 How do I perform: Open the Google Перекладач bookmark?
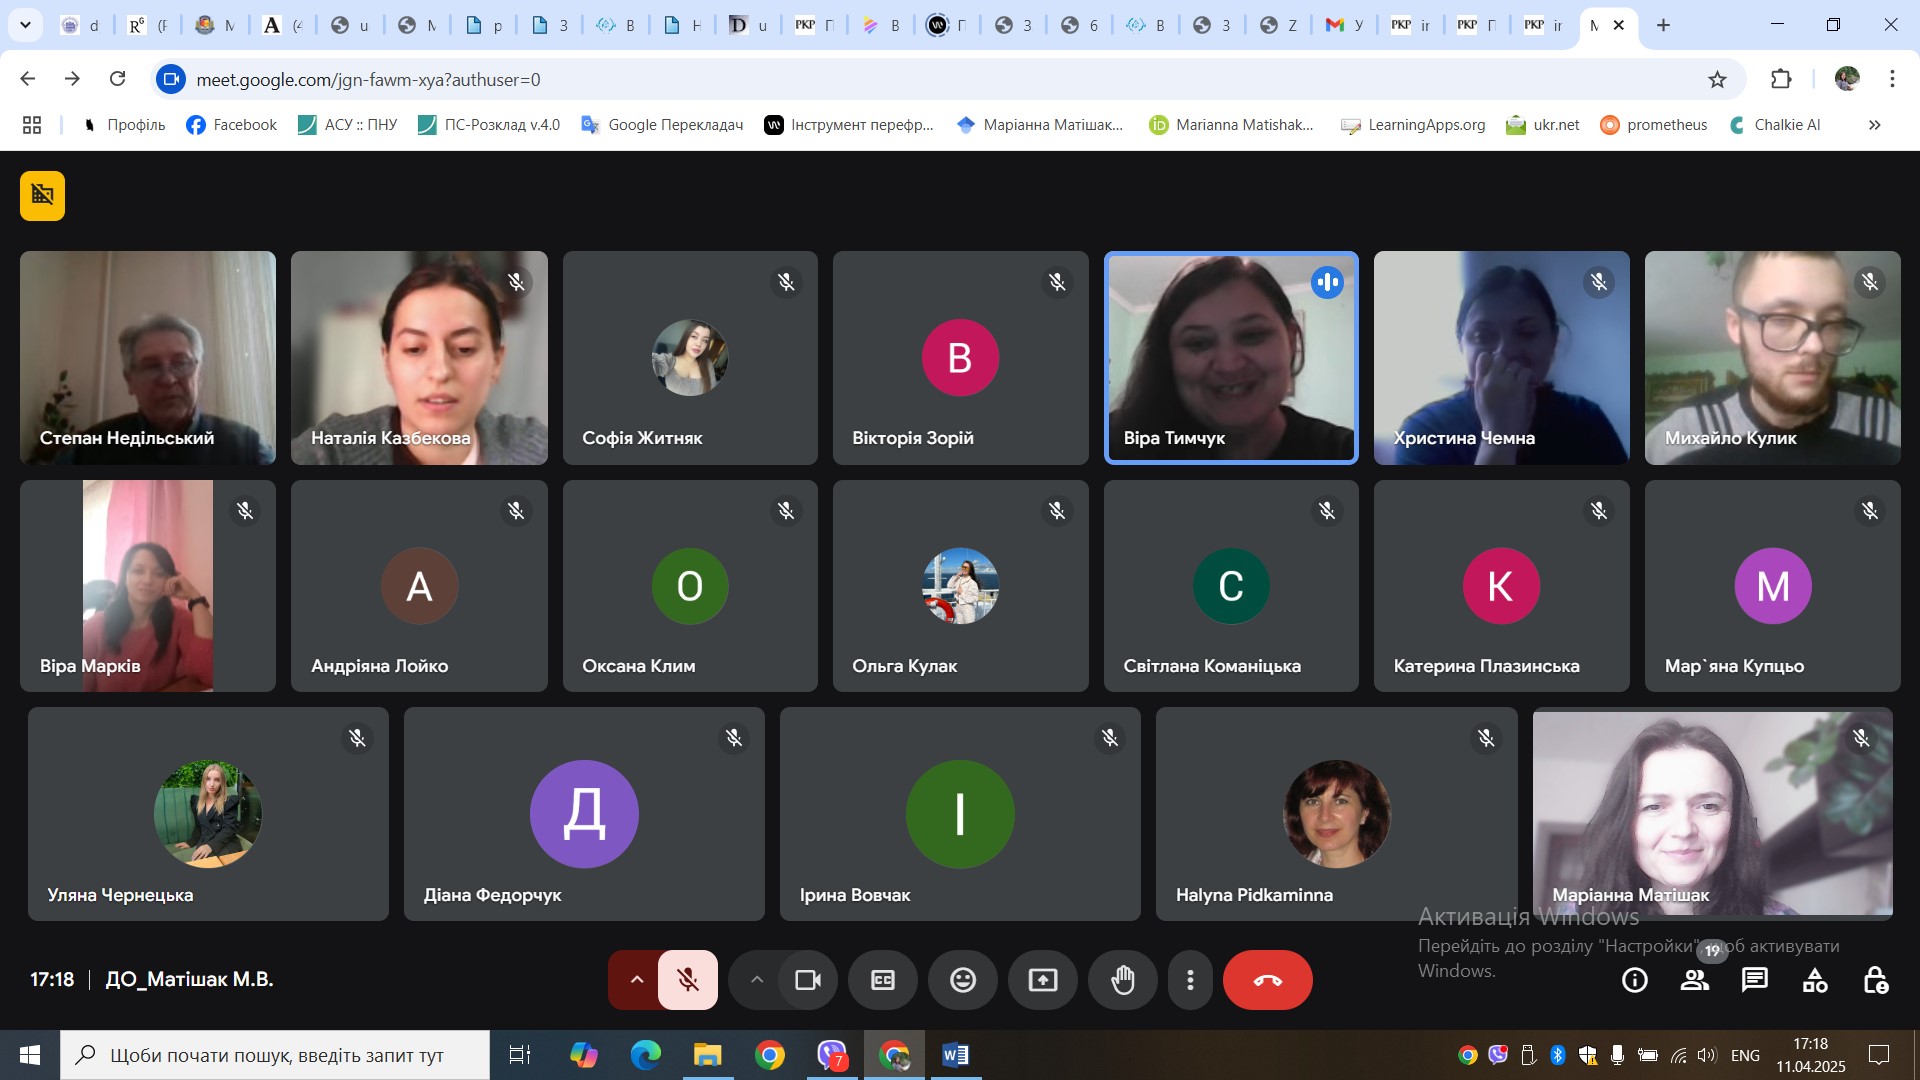(x=662, y=125)
